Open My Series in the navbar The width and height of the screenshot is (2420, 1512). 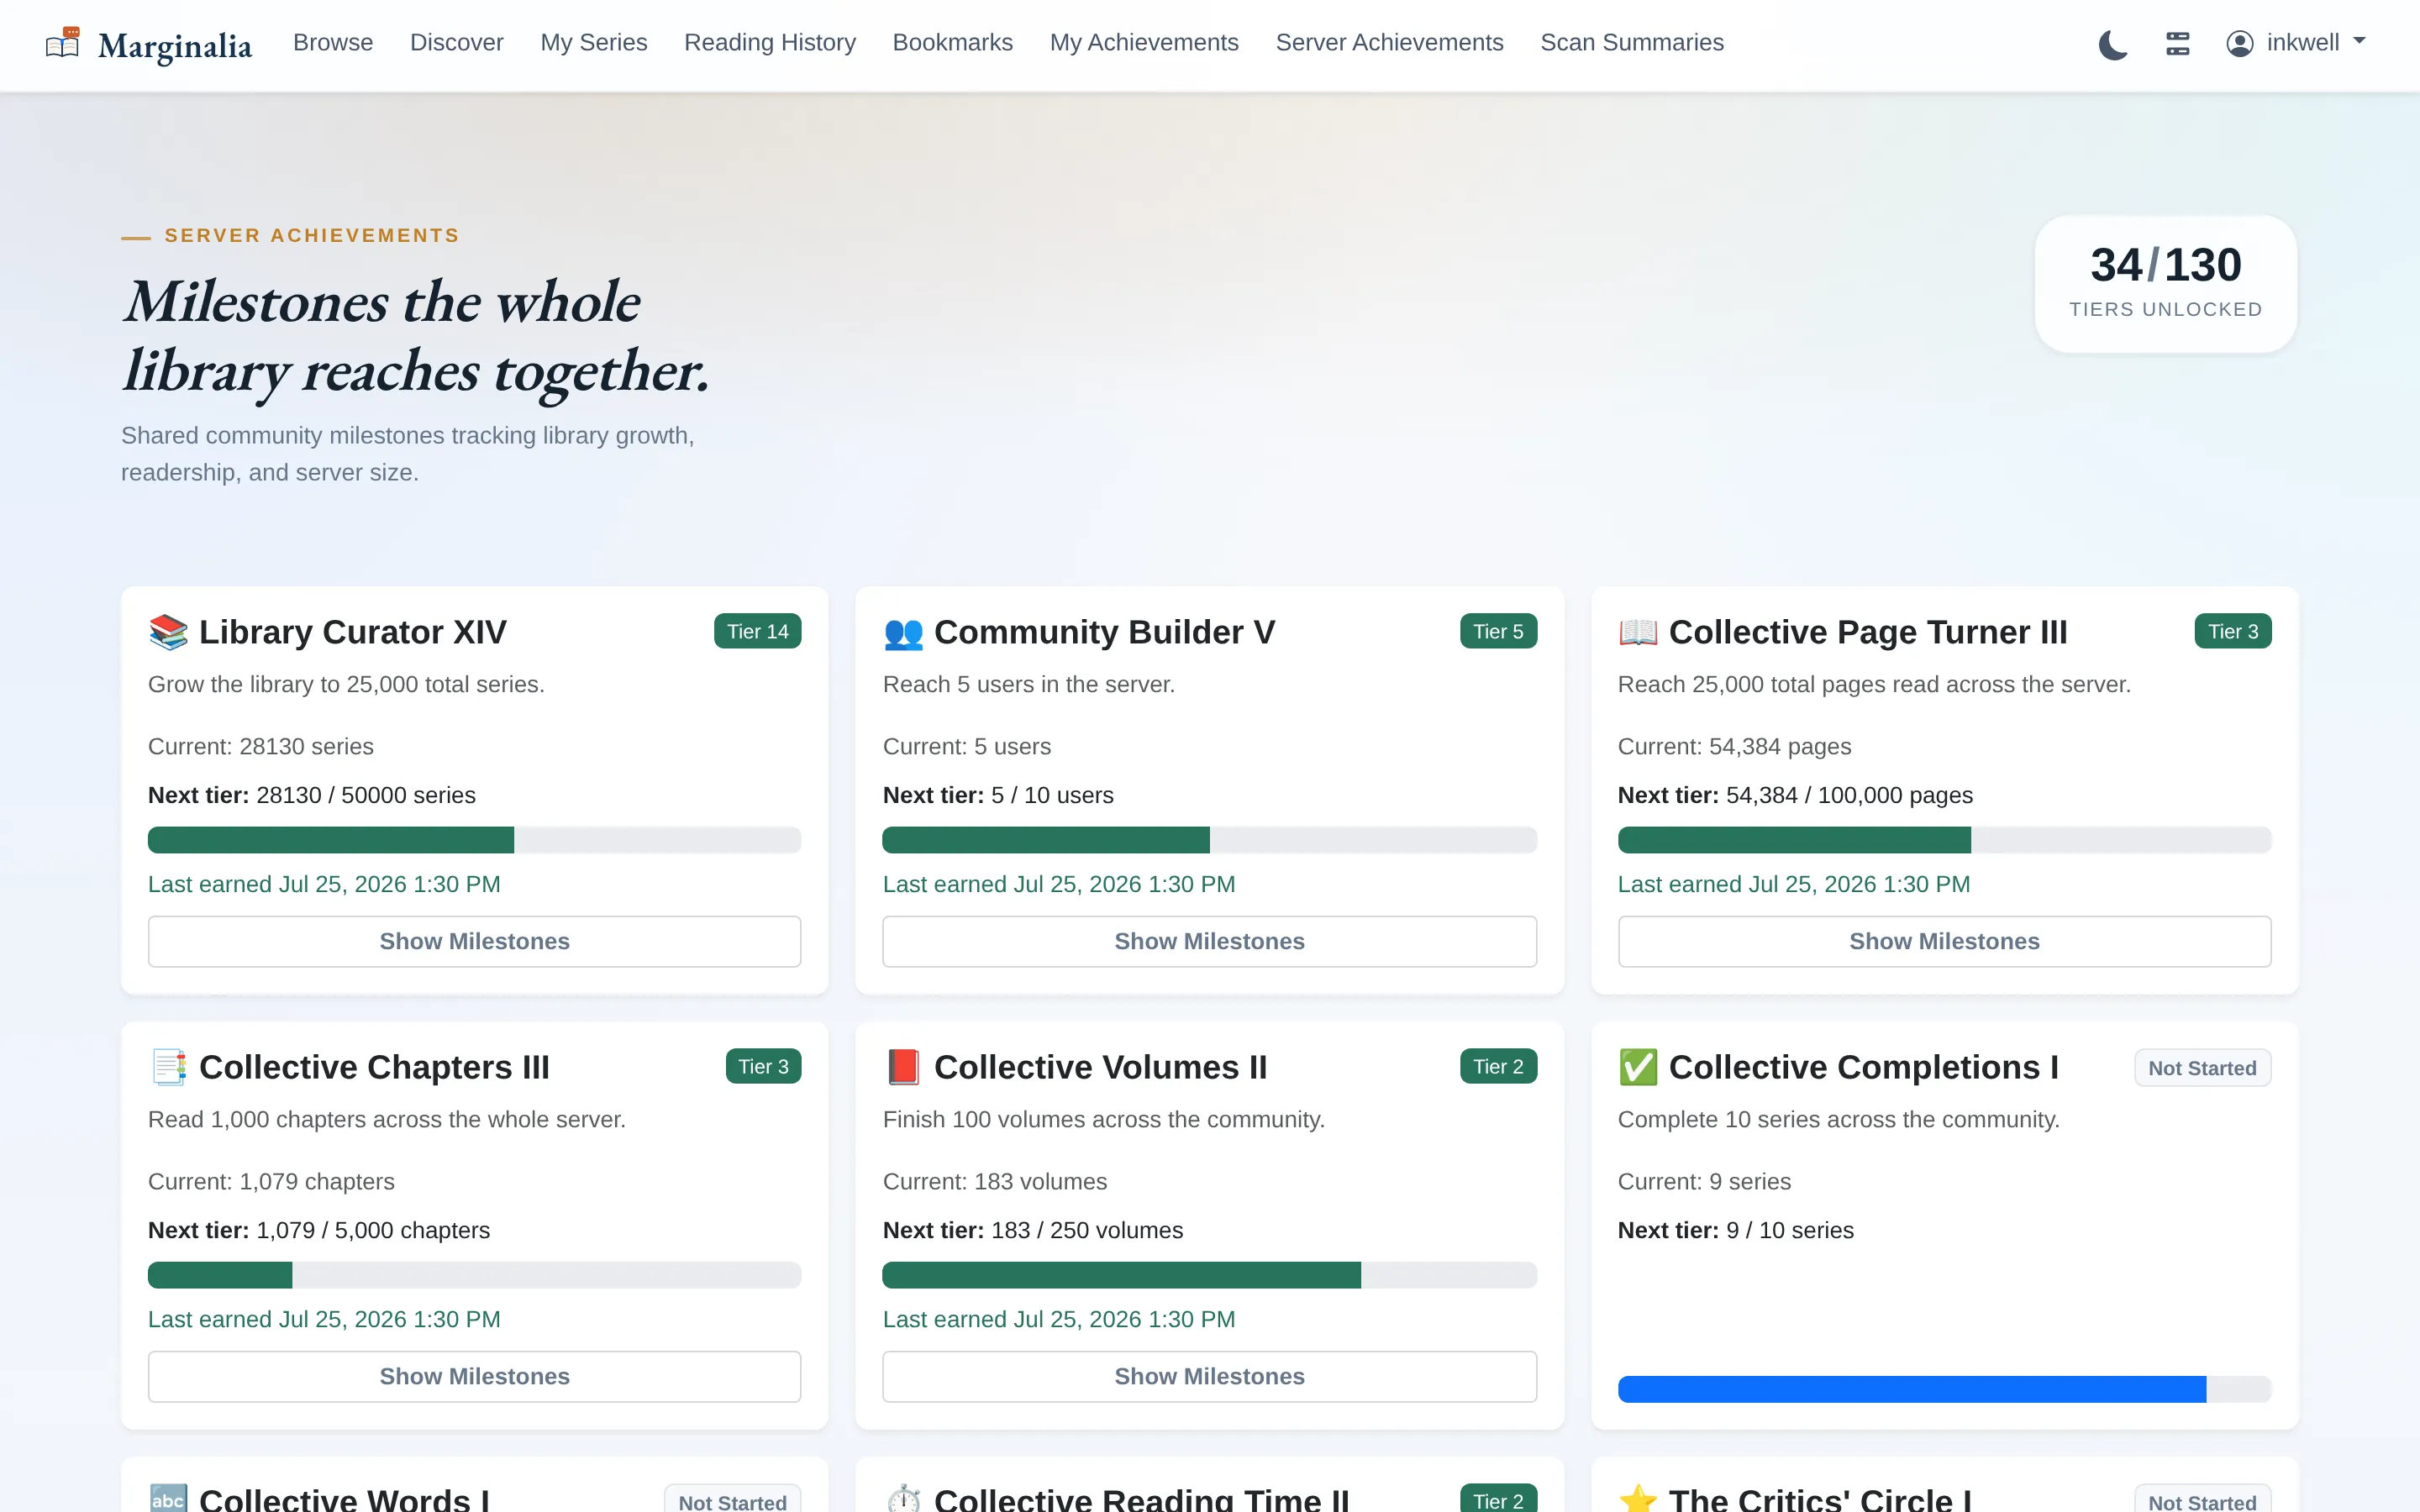594,43
